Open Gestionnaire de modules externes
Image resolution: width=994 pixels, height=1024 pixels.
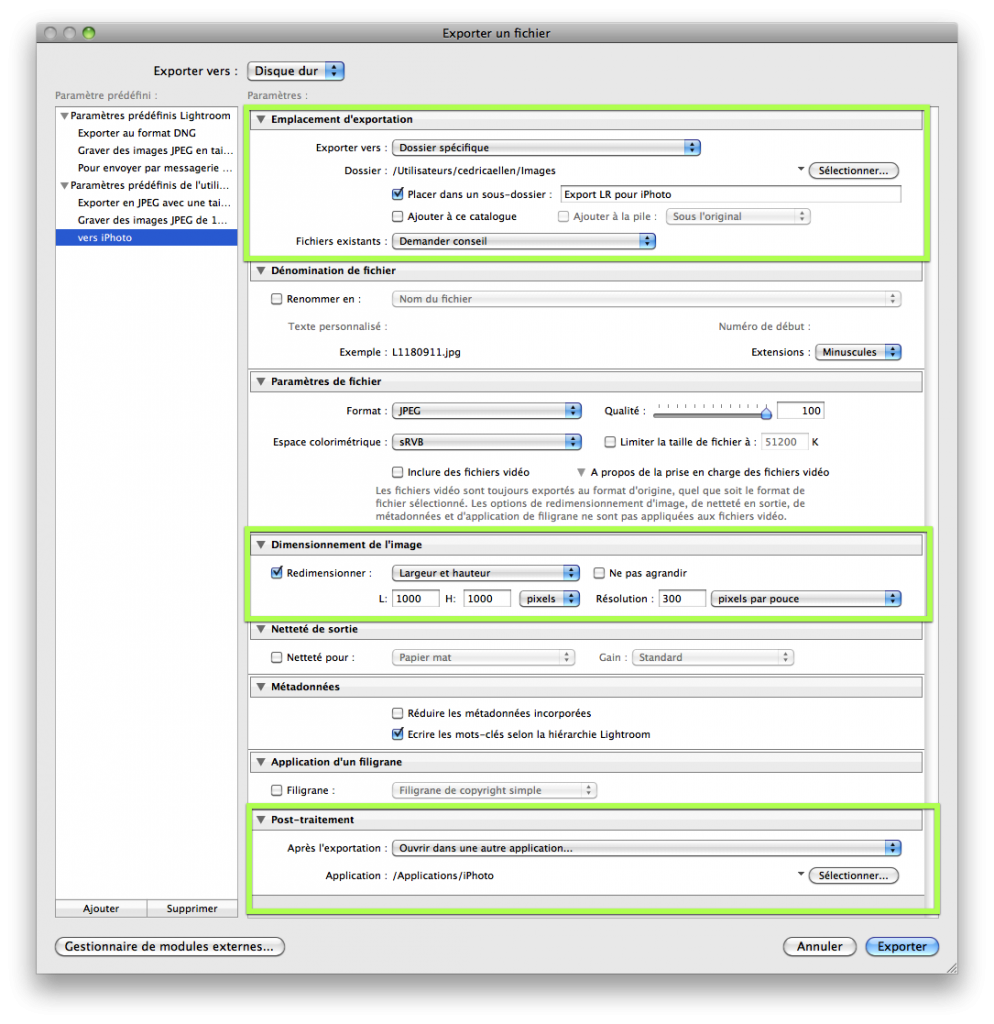point(169,946)
